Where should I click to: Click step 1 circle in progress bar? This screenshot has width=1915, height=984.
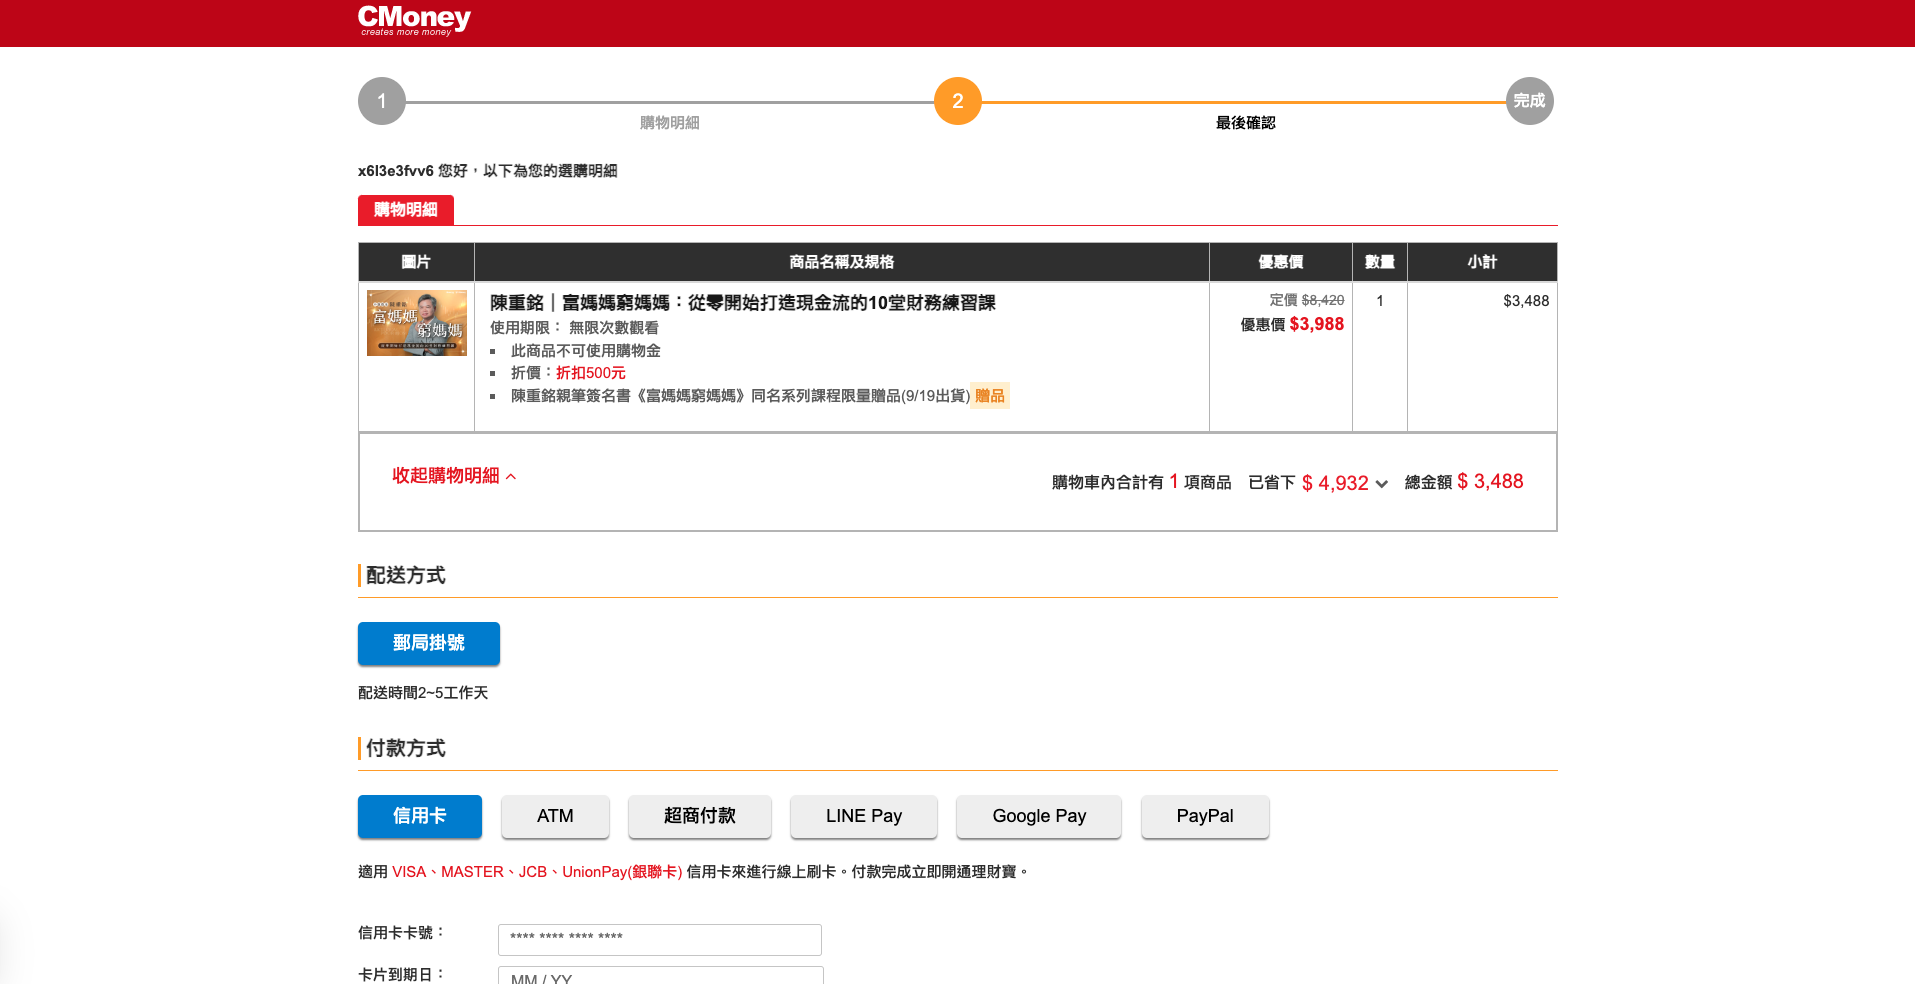[382, 101]
